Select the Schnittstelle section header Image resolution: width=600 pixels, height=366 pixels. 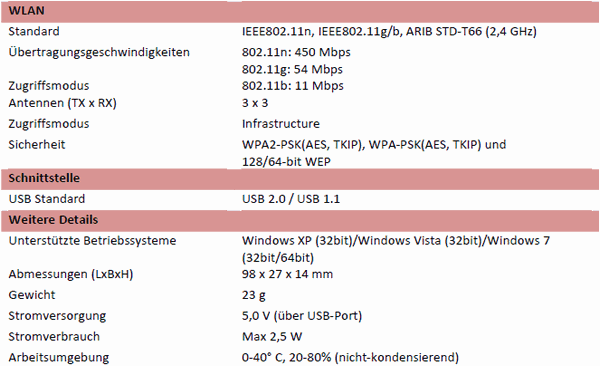point(300,179)
